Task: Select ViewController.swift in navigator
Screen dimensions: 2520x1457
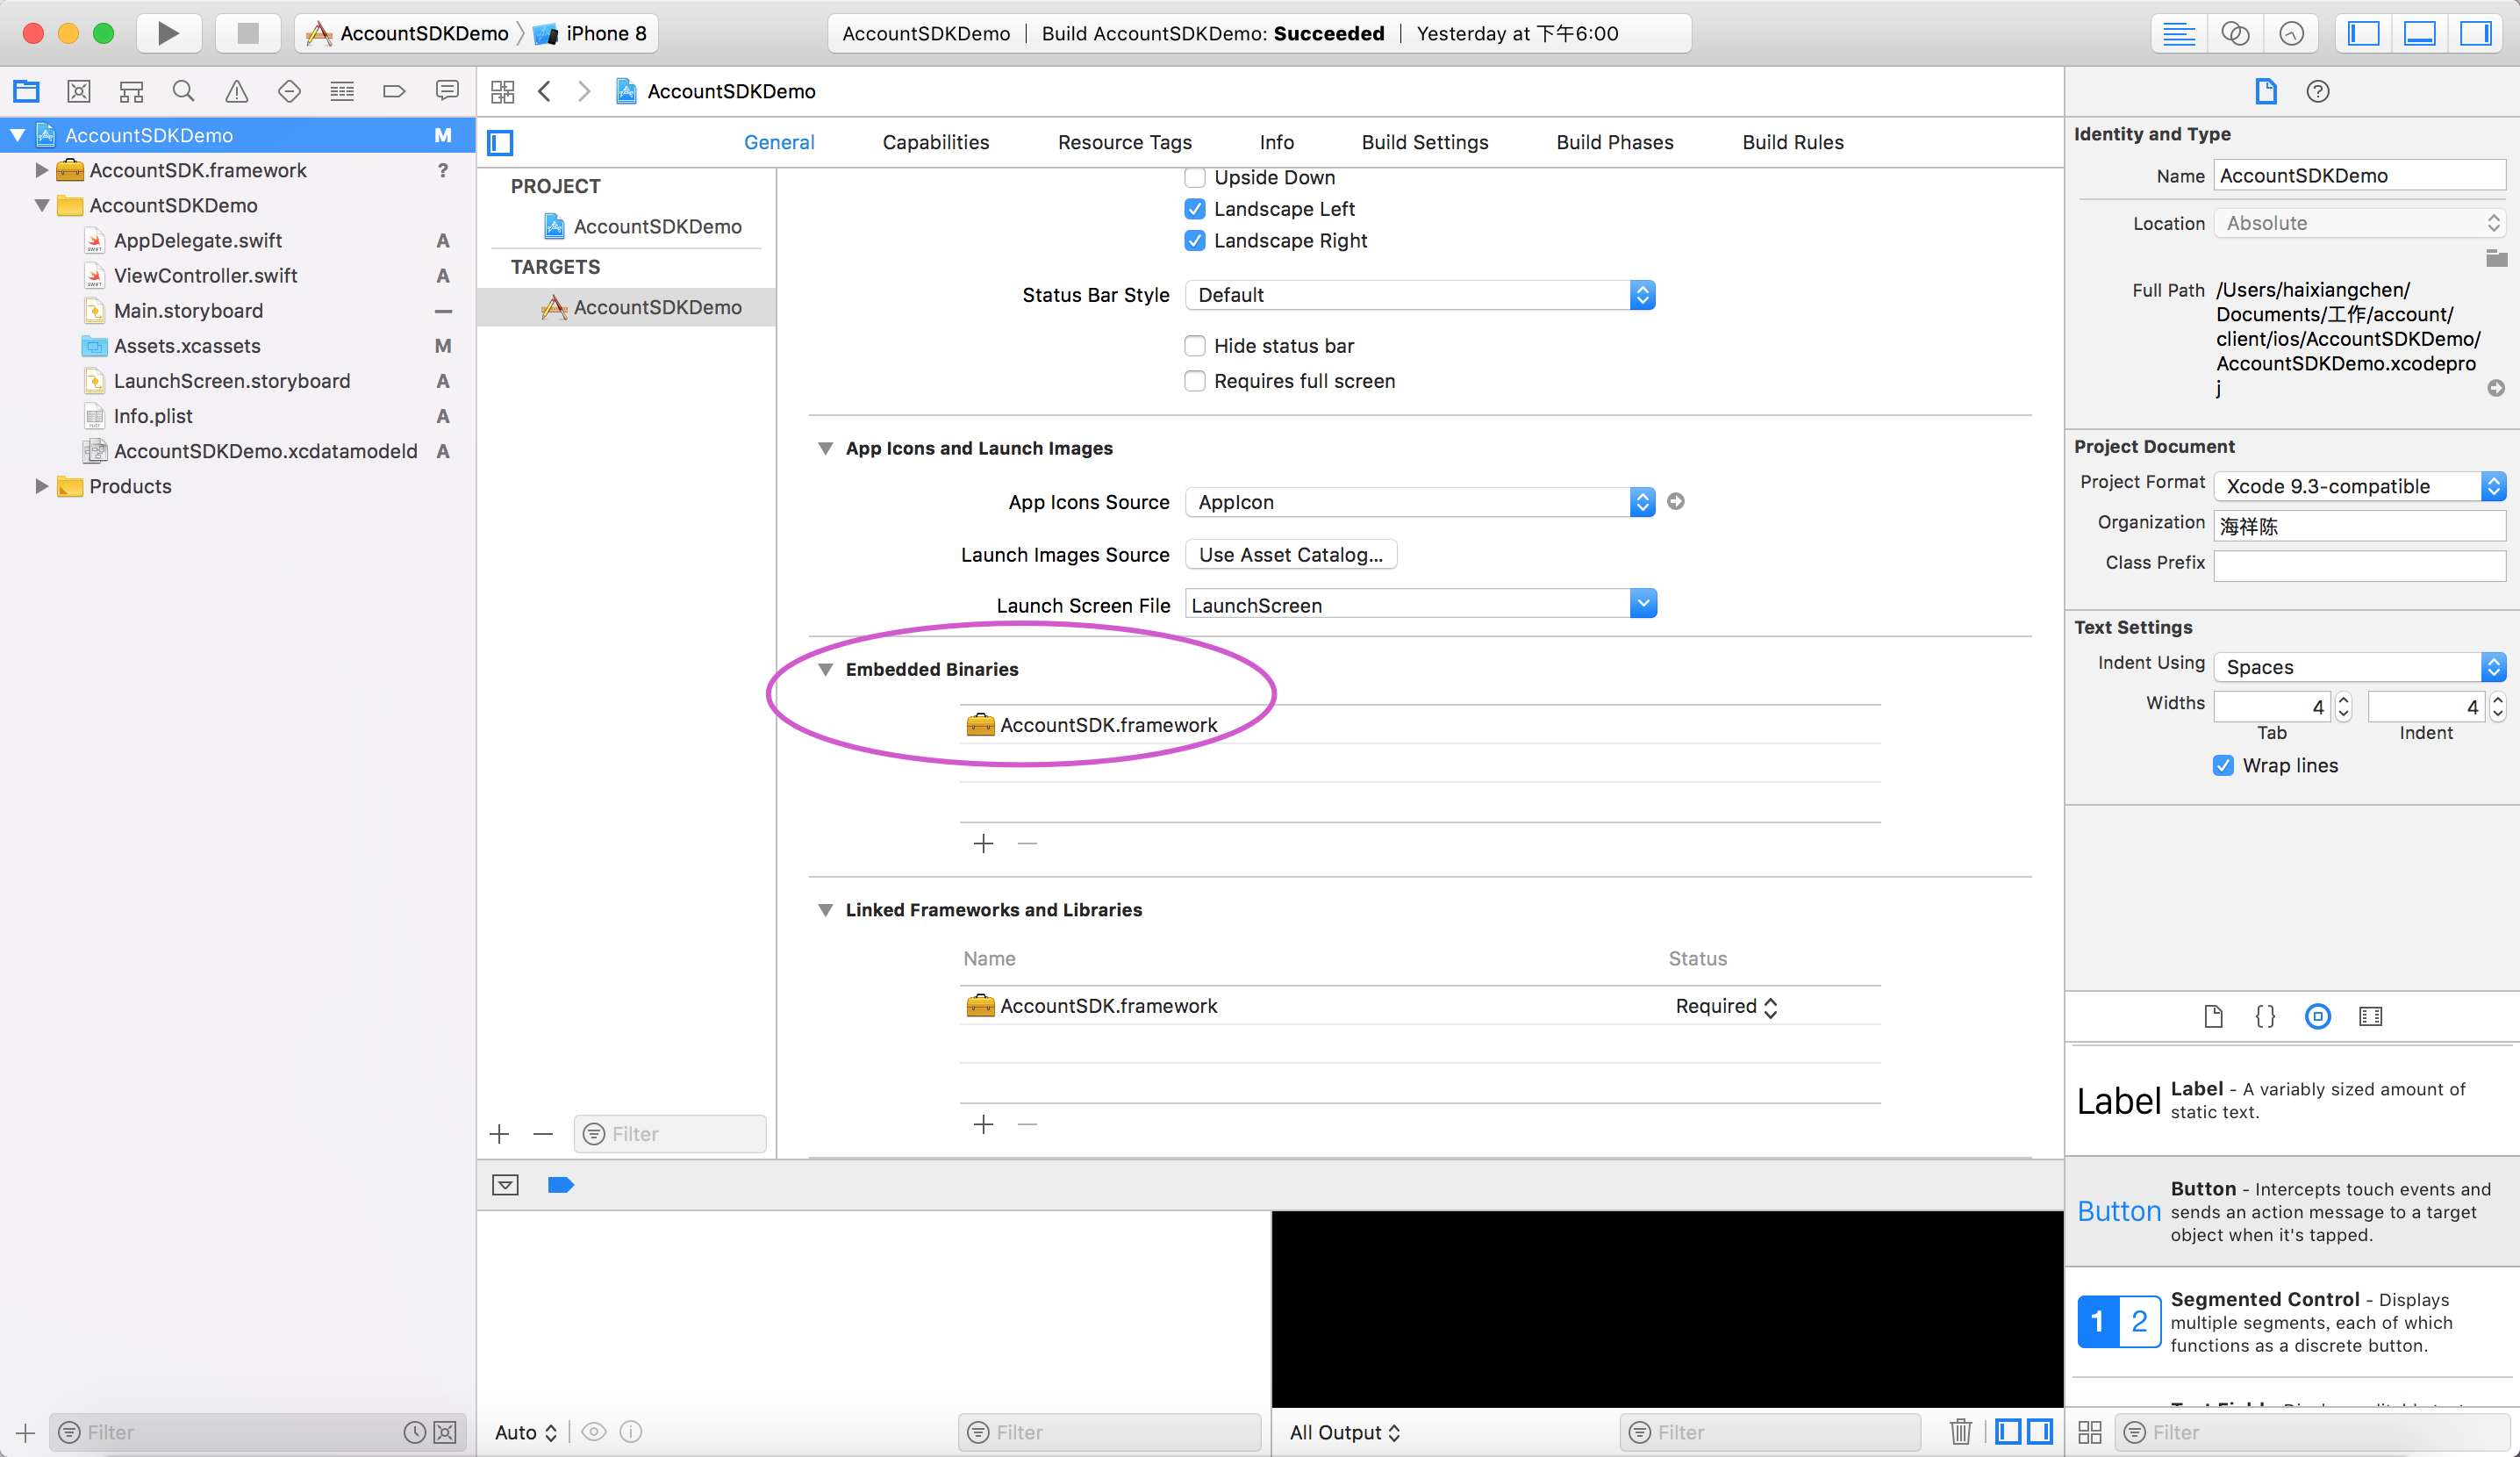Action: click(x=205, y=275)
